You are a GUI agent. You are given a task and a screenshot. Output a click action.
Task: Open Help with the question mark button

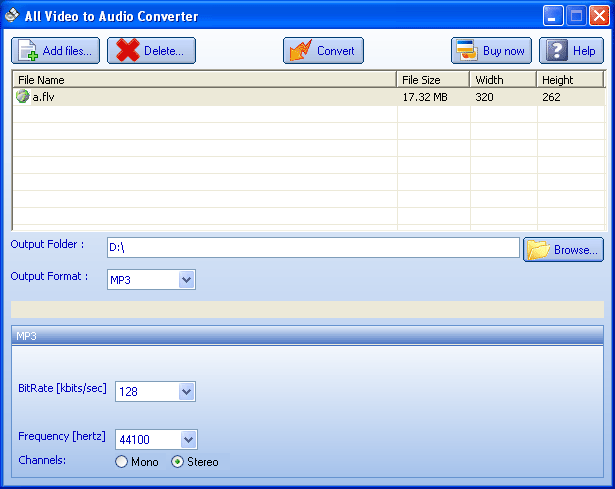[571, 51]
